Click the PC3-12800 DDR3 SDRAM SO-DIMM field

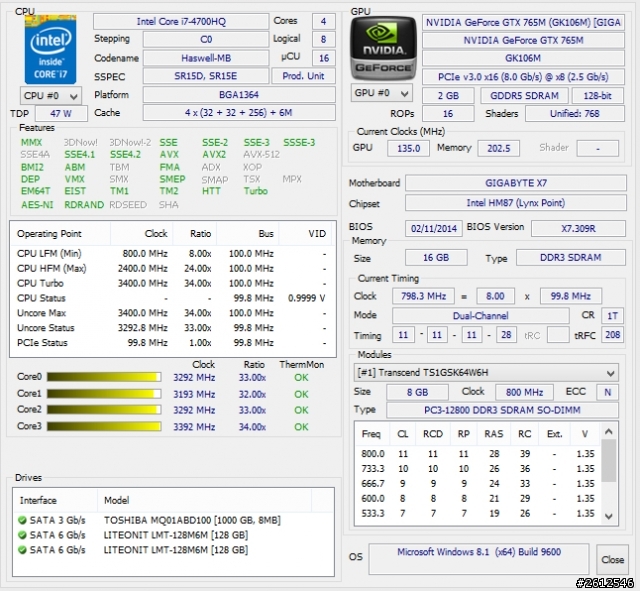[502, 410]
